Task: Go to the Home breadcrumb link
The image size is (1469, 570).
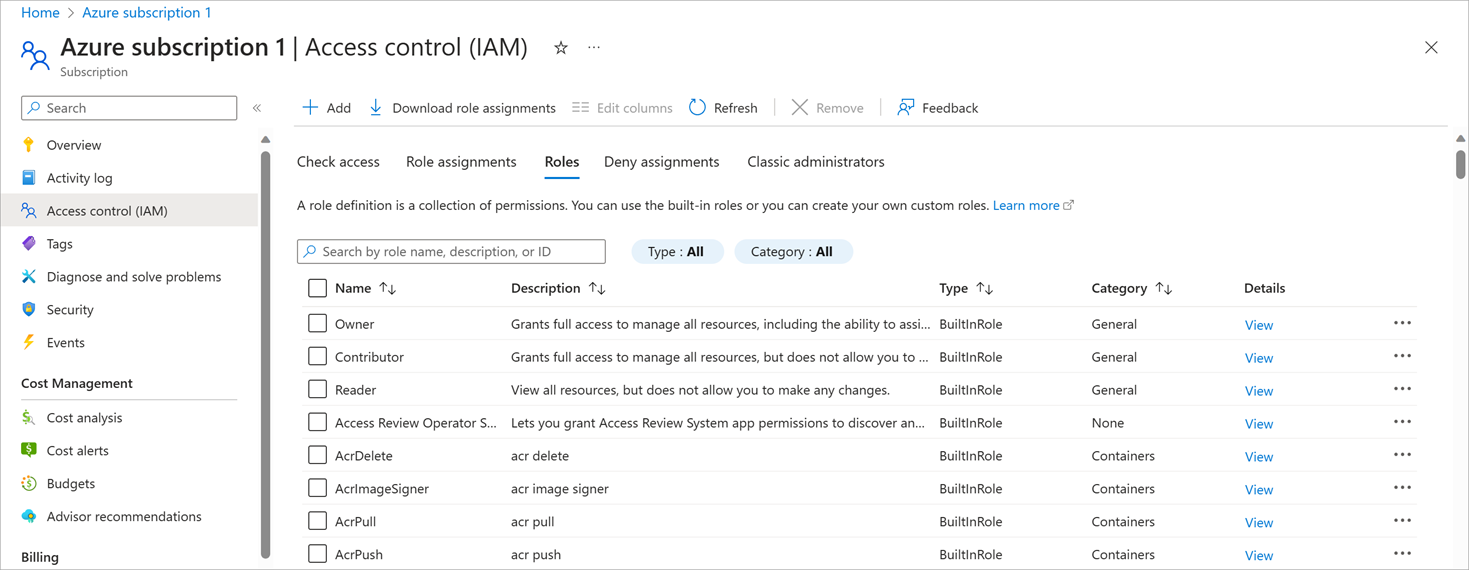Action: pyautogui.click(x=40, y=12)
